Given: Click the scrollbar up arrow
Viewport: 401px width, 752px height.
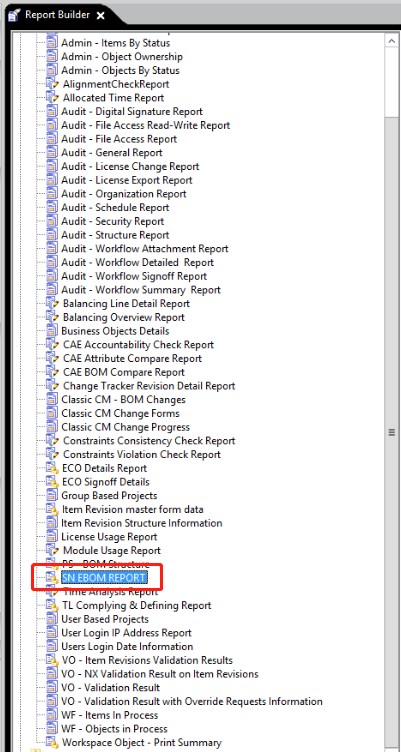Looking at the screenshot, I should click(x=391, y=40).
